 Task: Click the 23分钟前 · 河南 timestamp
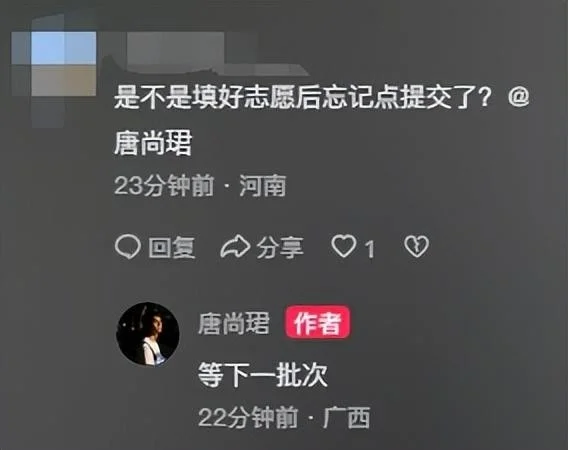200,186
